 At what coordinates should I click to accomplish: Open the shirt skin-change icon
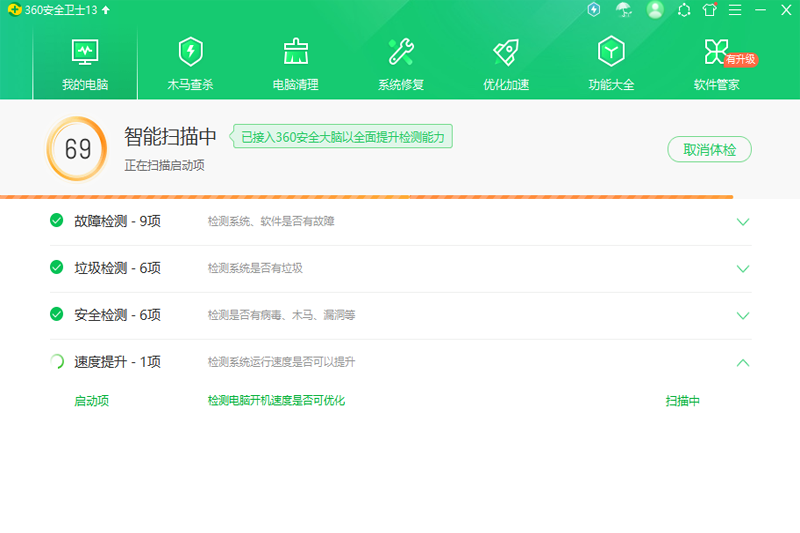click(710, 10)
